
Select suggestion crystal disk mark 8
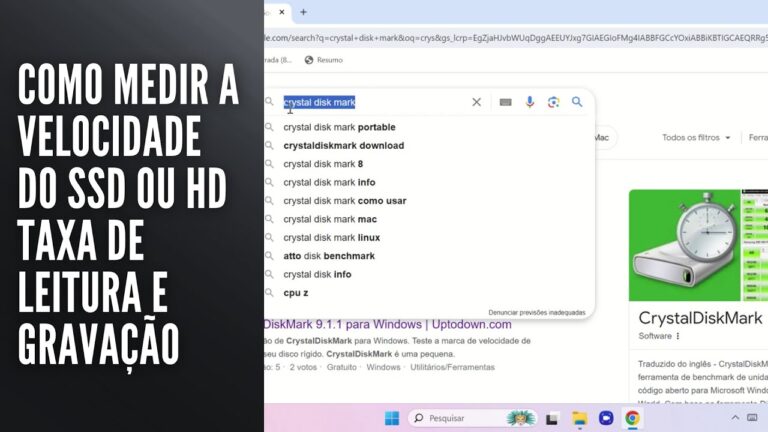pyautogui.click(x=323, y=164)
